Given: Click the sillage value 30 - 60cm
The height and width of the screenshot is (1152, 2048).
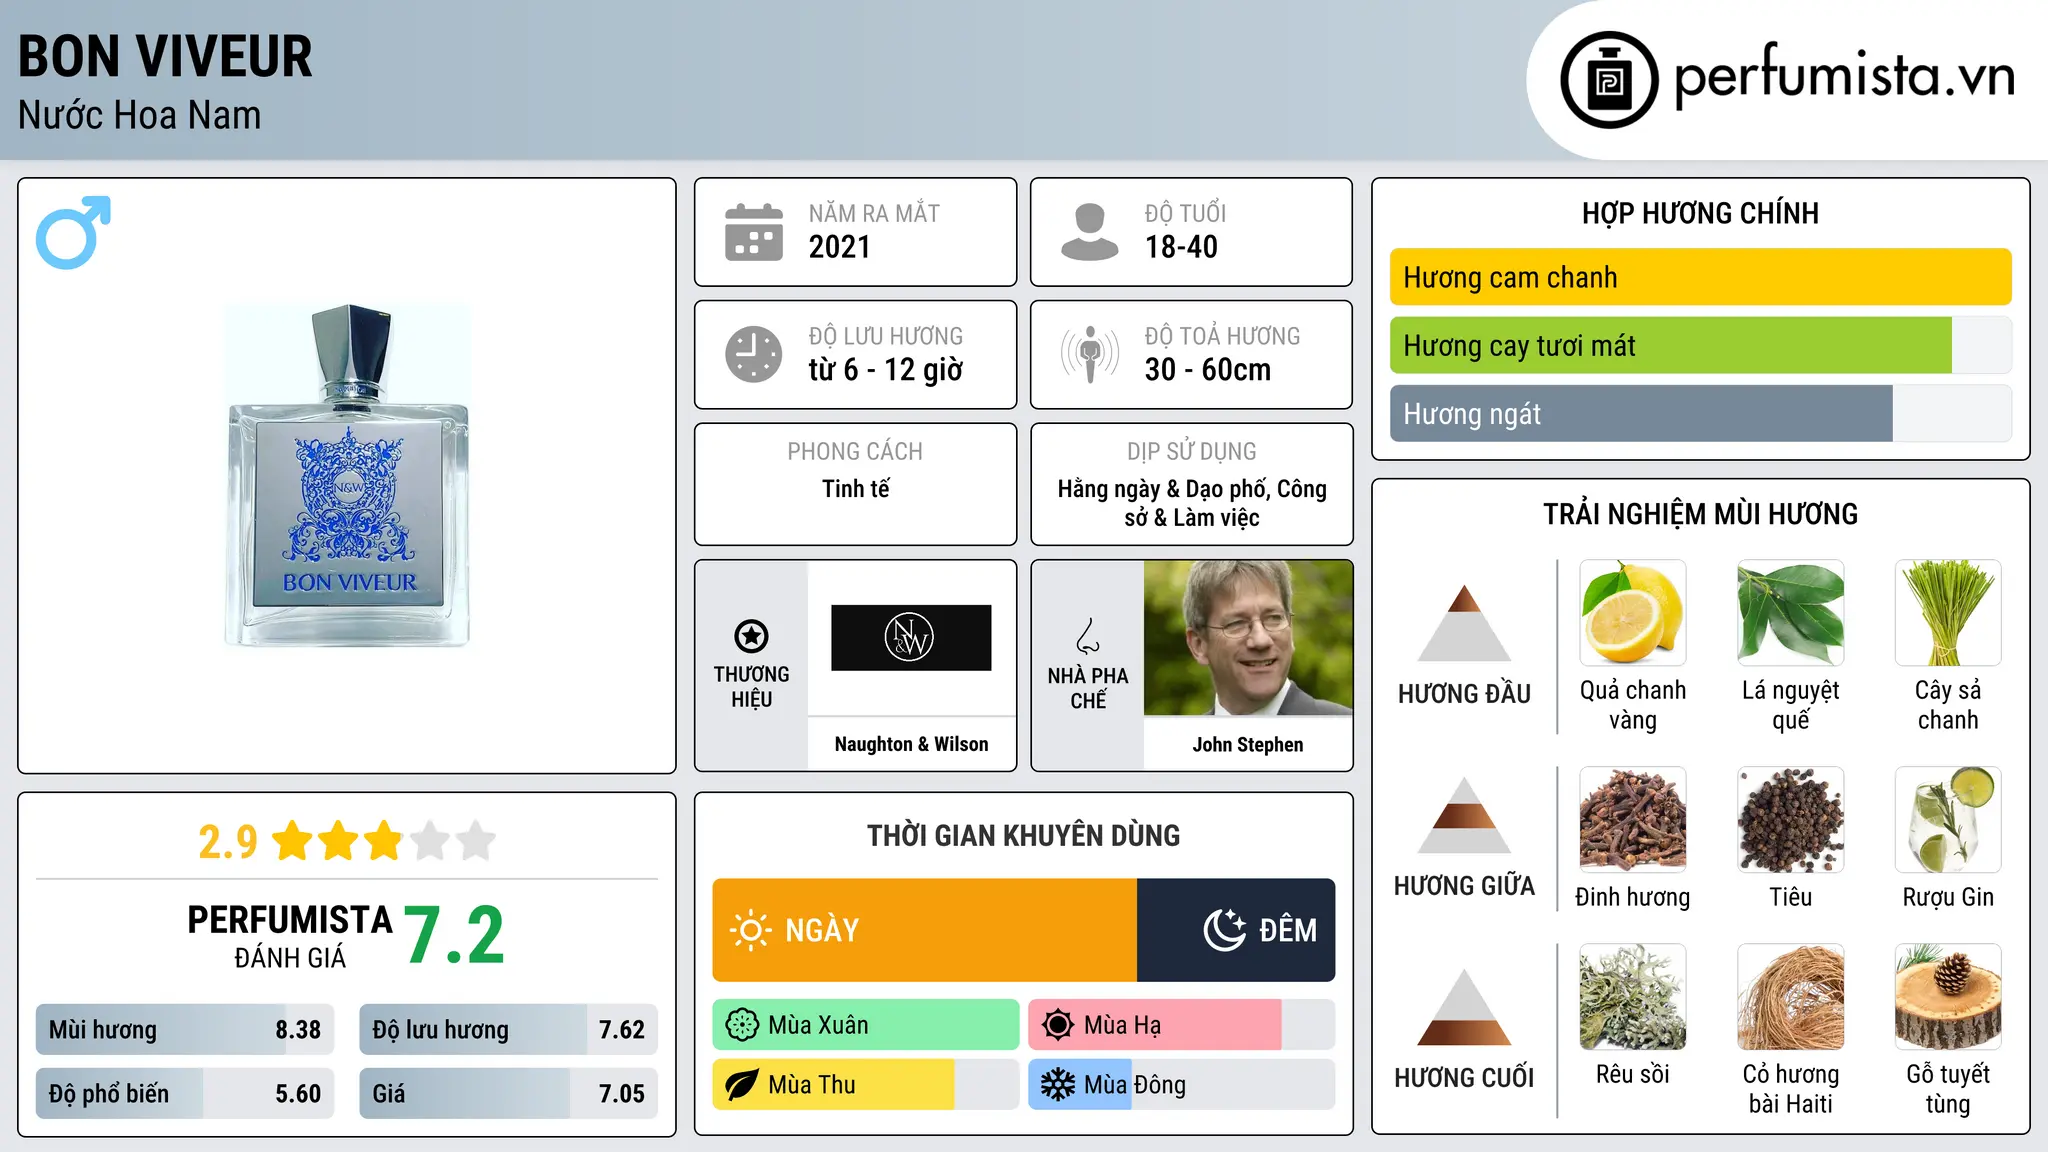Looking at the screenshot, I should [1208, 370].
